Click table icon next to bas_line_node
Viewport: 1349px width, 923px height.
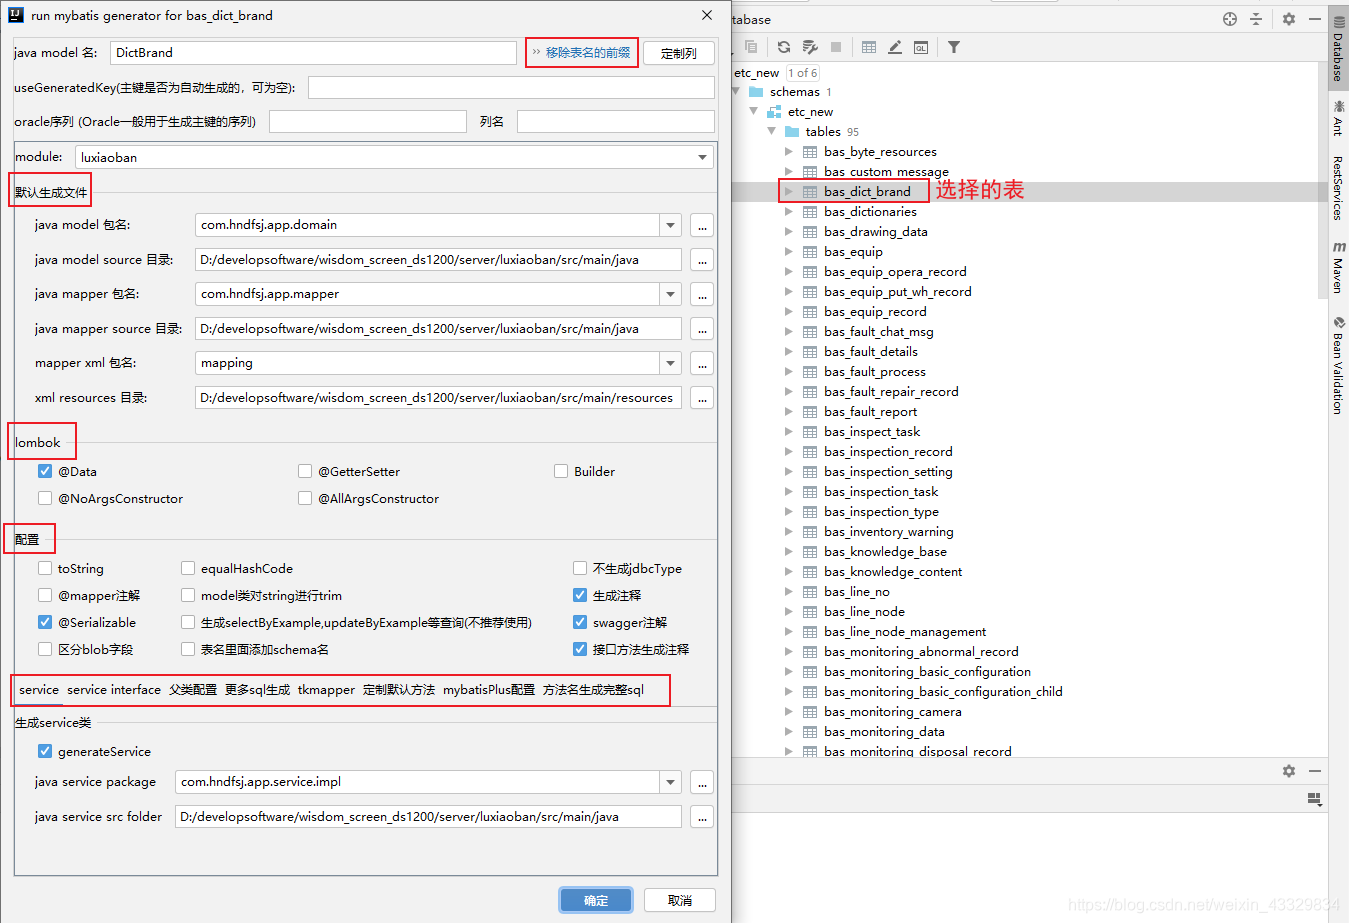click(x=810, y=612)
